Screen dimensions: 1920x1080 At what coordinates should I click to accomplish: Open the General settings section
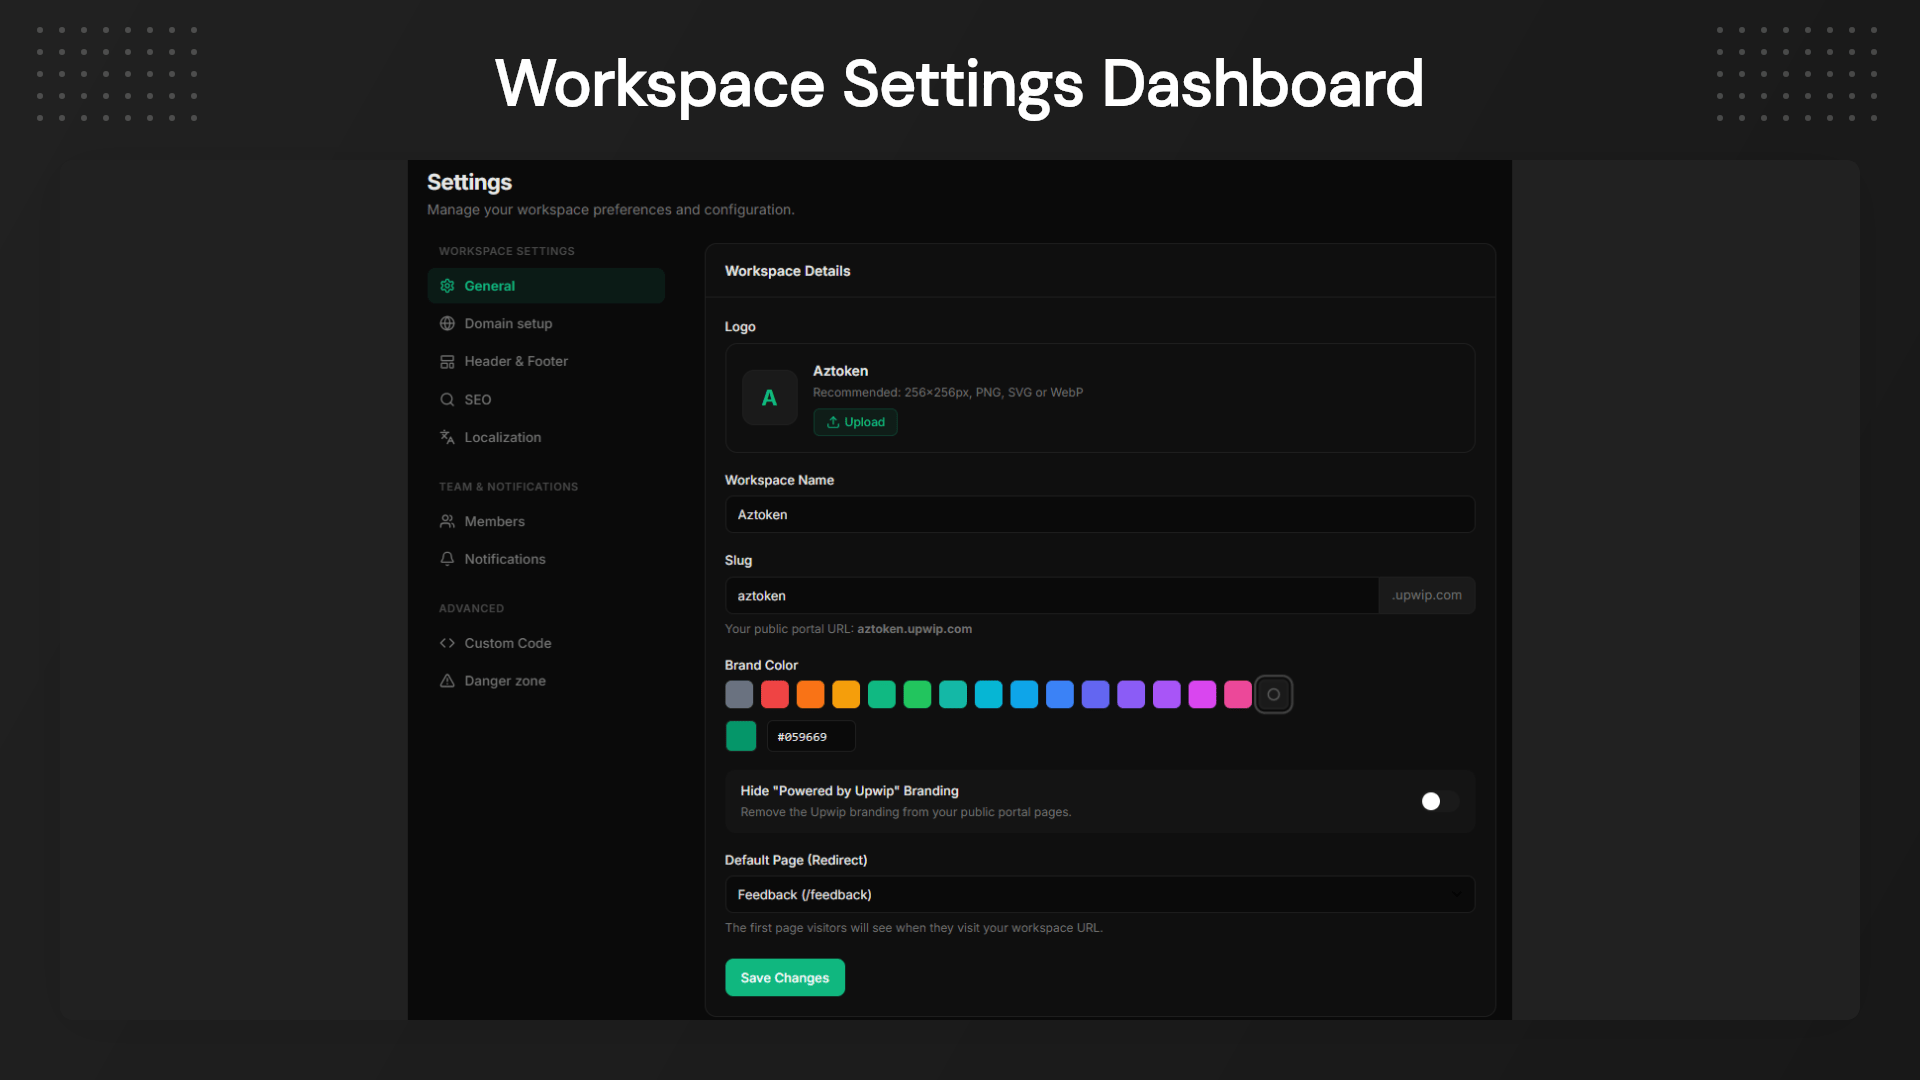pos(546,286)
